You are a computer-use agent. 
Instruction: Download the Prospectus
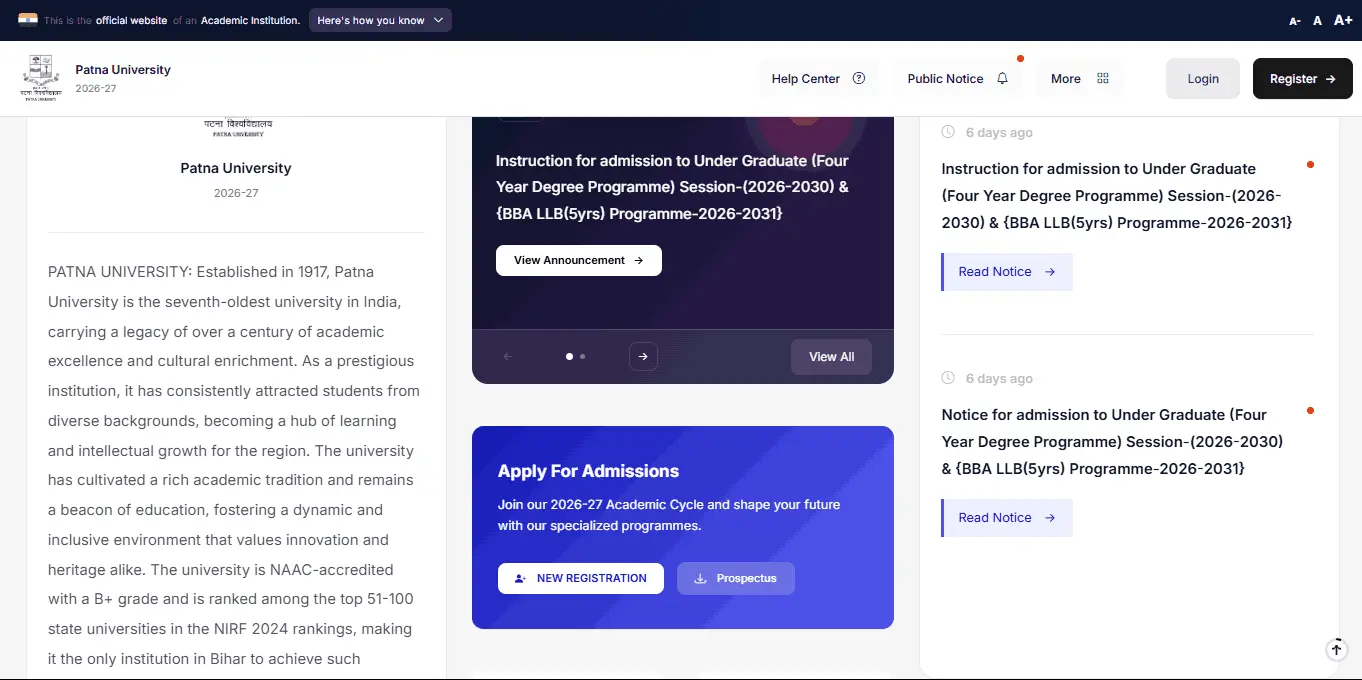[736, 578]
